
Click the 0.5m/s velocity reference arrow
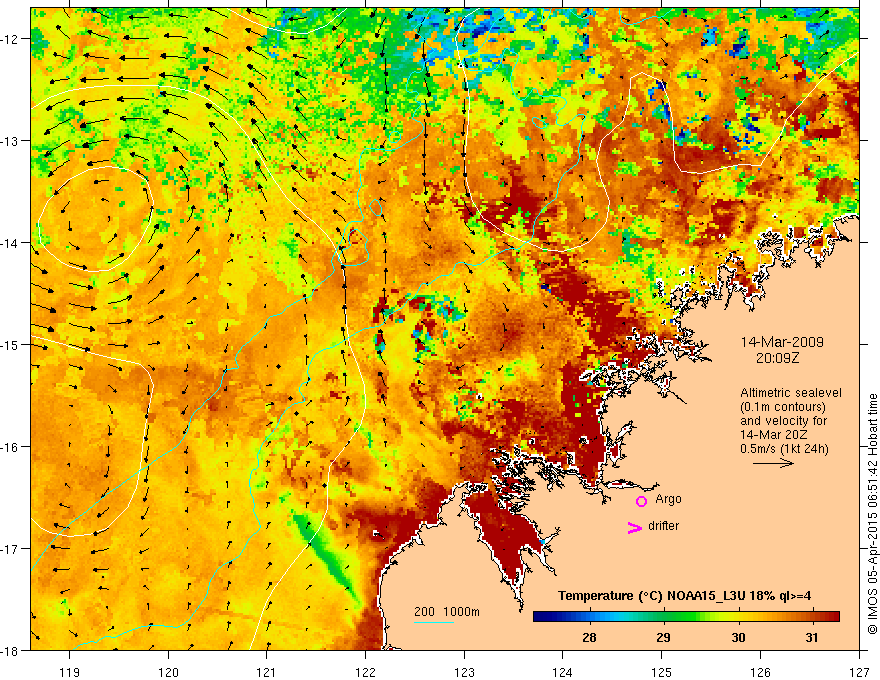[773, 463]
